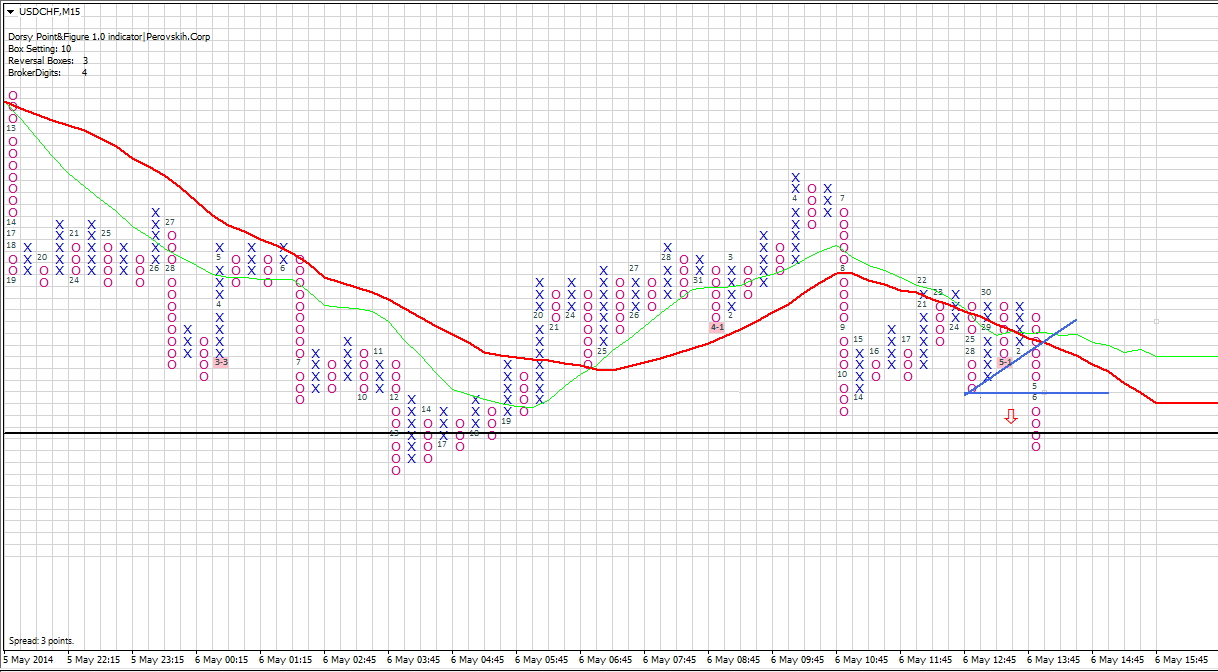
Task: Select the blue diagonal trend line
Action: [x=1021, y=357]
